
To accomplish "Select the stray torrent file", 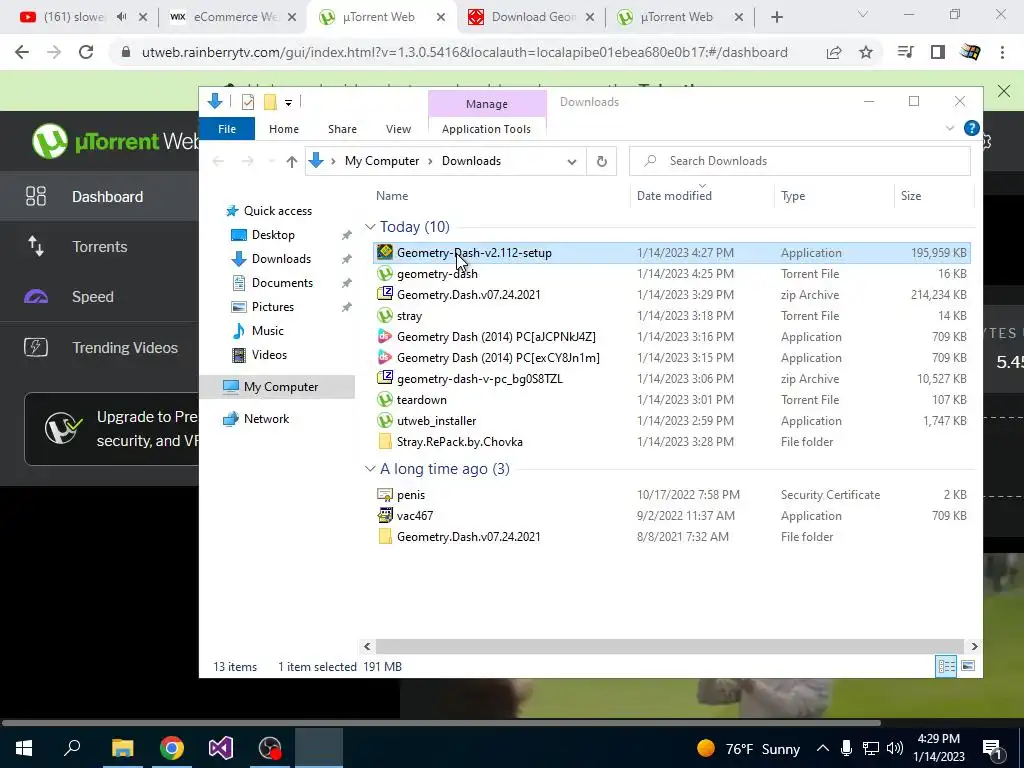I will 409,315.
